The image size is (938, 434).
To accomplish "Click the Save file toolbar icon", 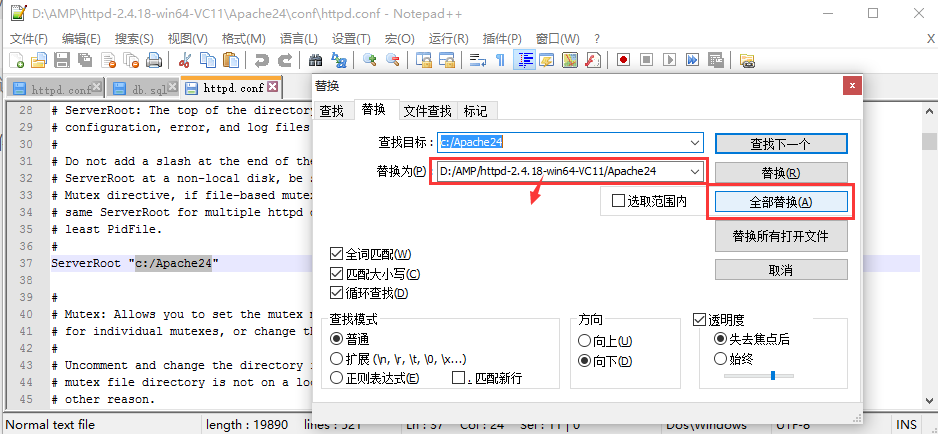I will click(x=62, y=60).
